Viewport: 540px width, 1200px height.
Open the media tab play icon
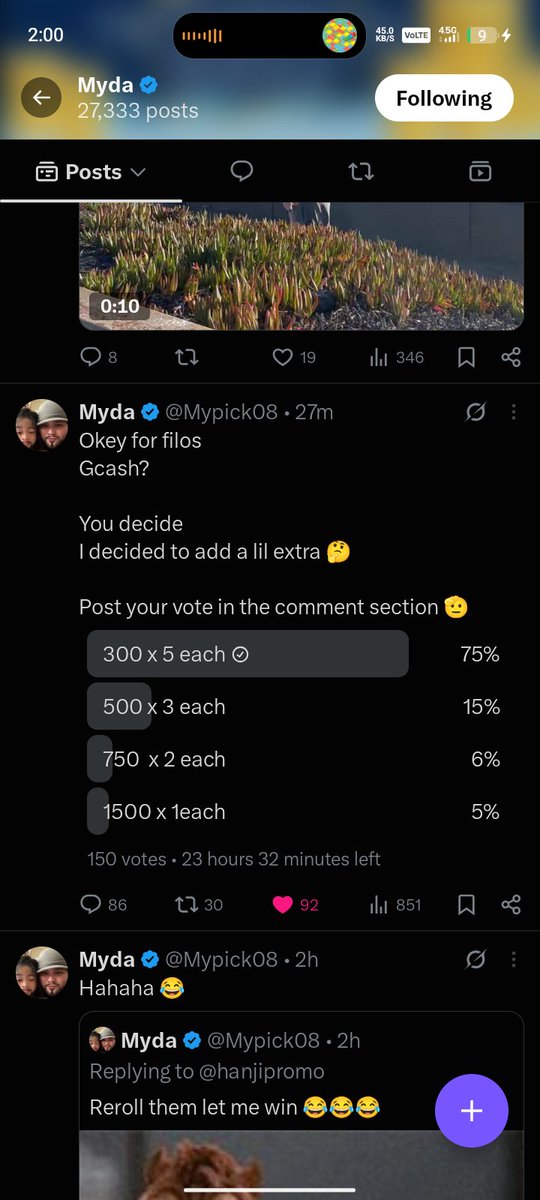click(x=480, y=171)
